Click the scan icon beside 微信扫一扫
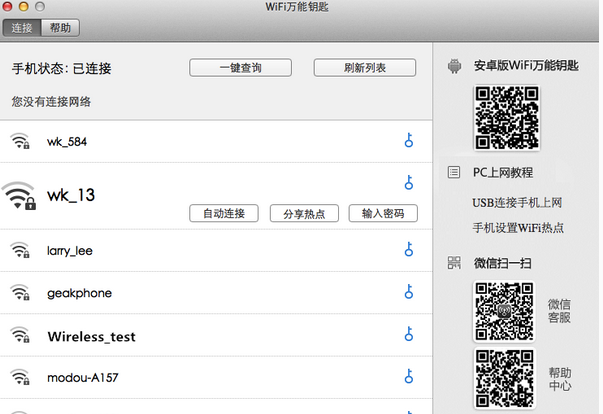 tap(454, 263)
